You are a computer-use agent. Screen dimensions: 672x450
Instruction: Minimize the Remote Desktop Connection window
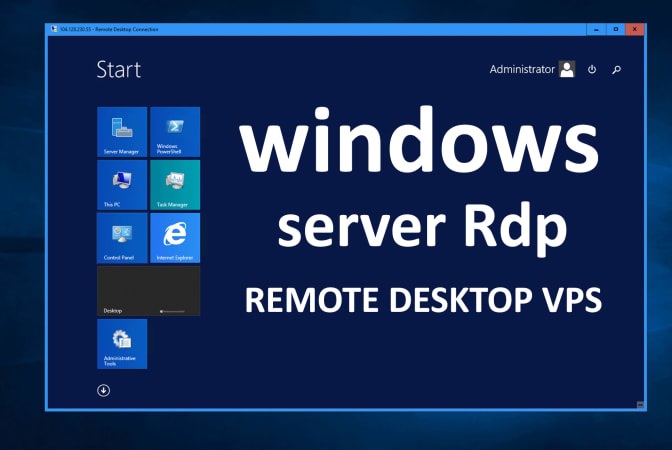click(x=596, y=29)
